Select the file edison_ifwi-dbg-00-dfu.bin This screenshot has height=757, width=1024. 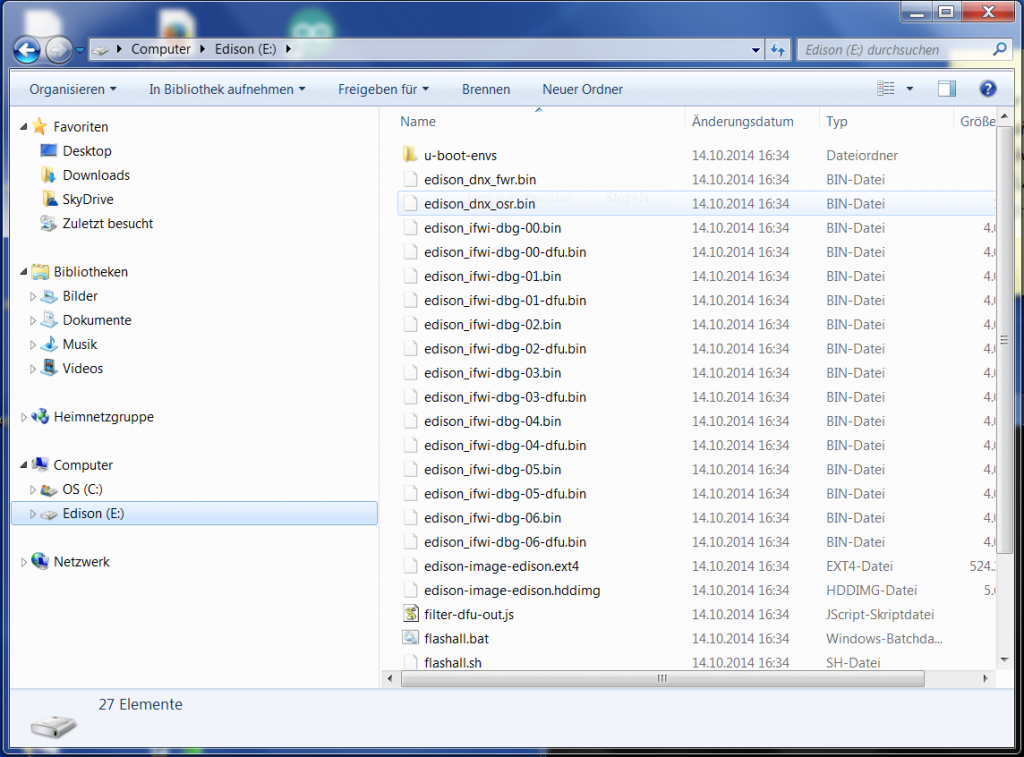pyautogui.click(x=505, y=252)
